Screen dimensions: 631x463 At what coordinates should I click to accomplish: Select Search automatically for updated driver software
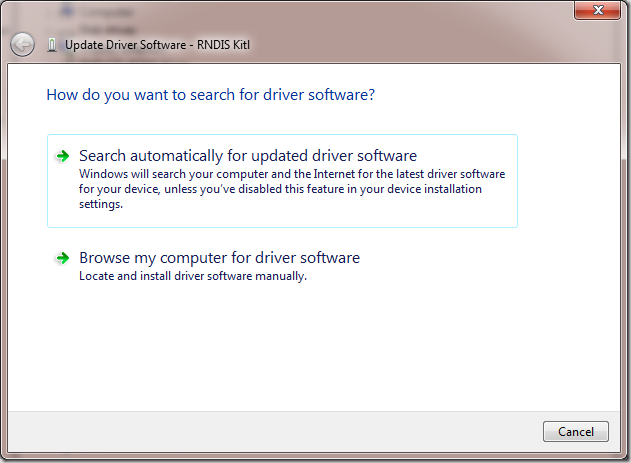coord(247,156)
